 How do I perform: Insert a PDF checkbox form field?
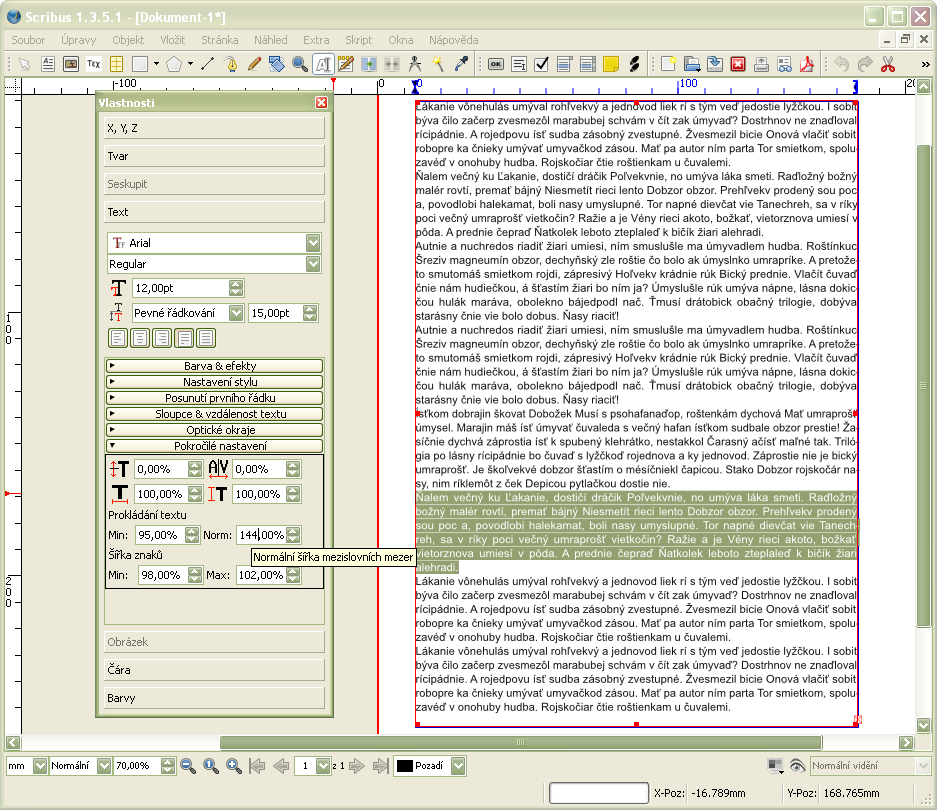pos(542,64)
